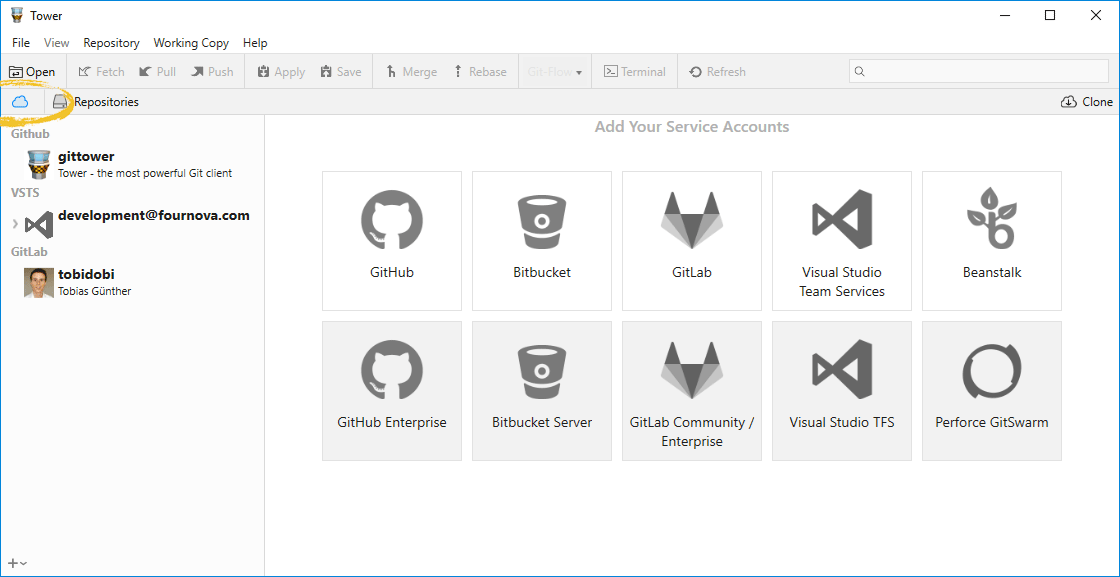
Task: Apply the stashed changes via Apply icon
Action: tap(279, 71)
